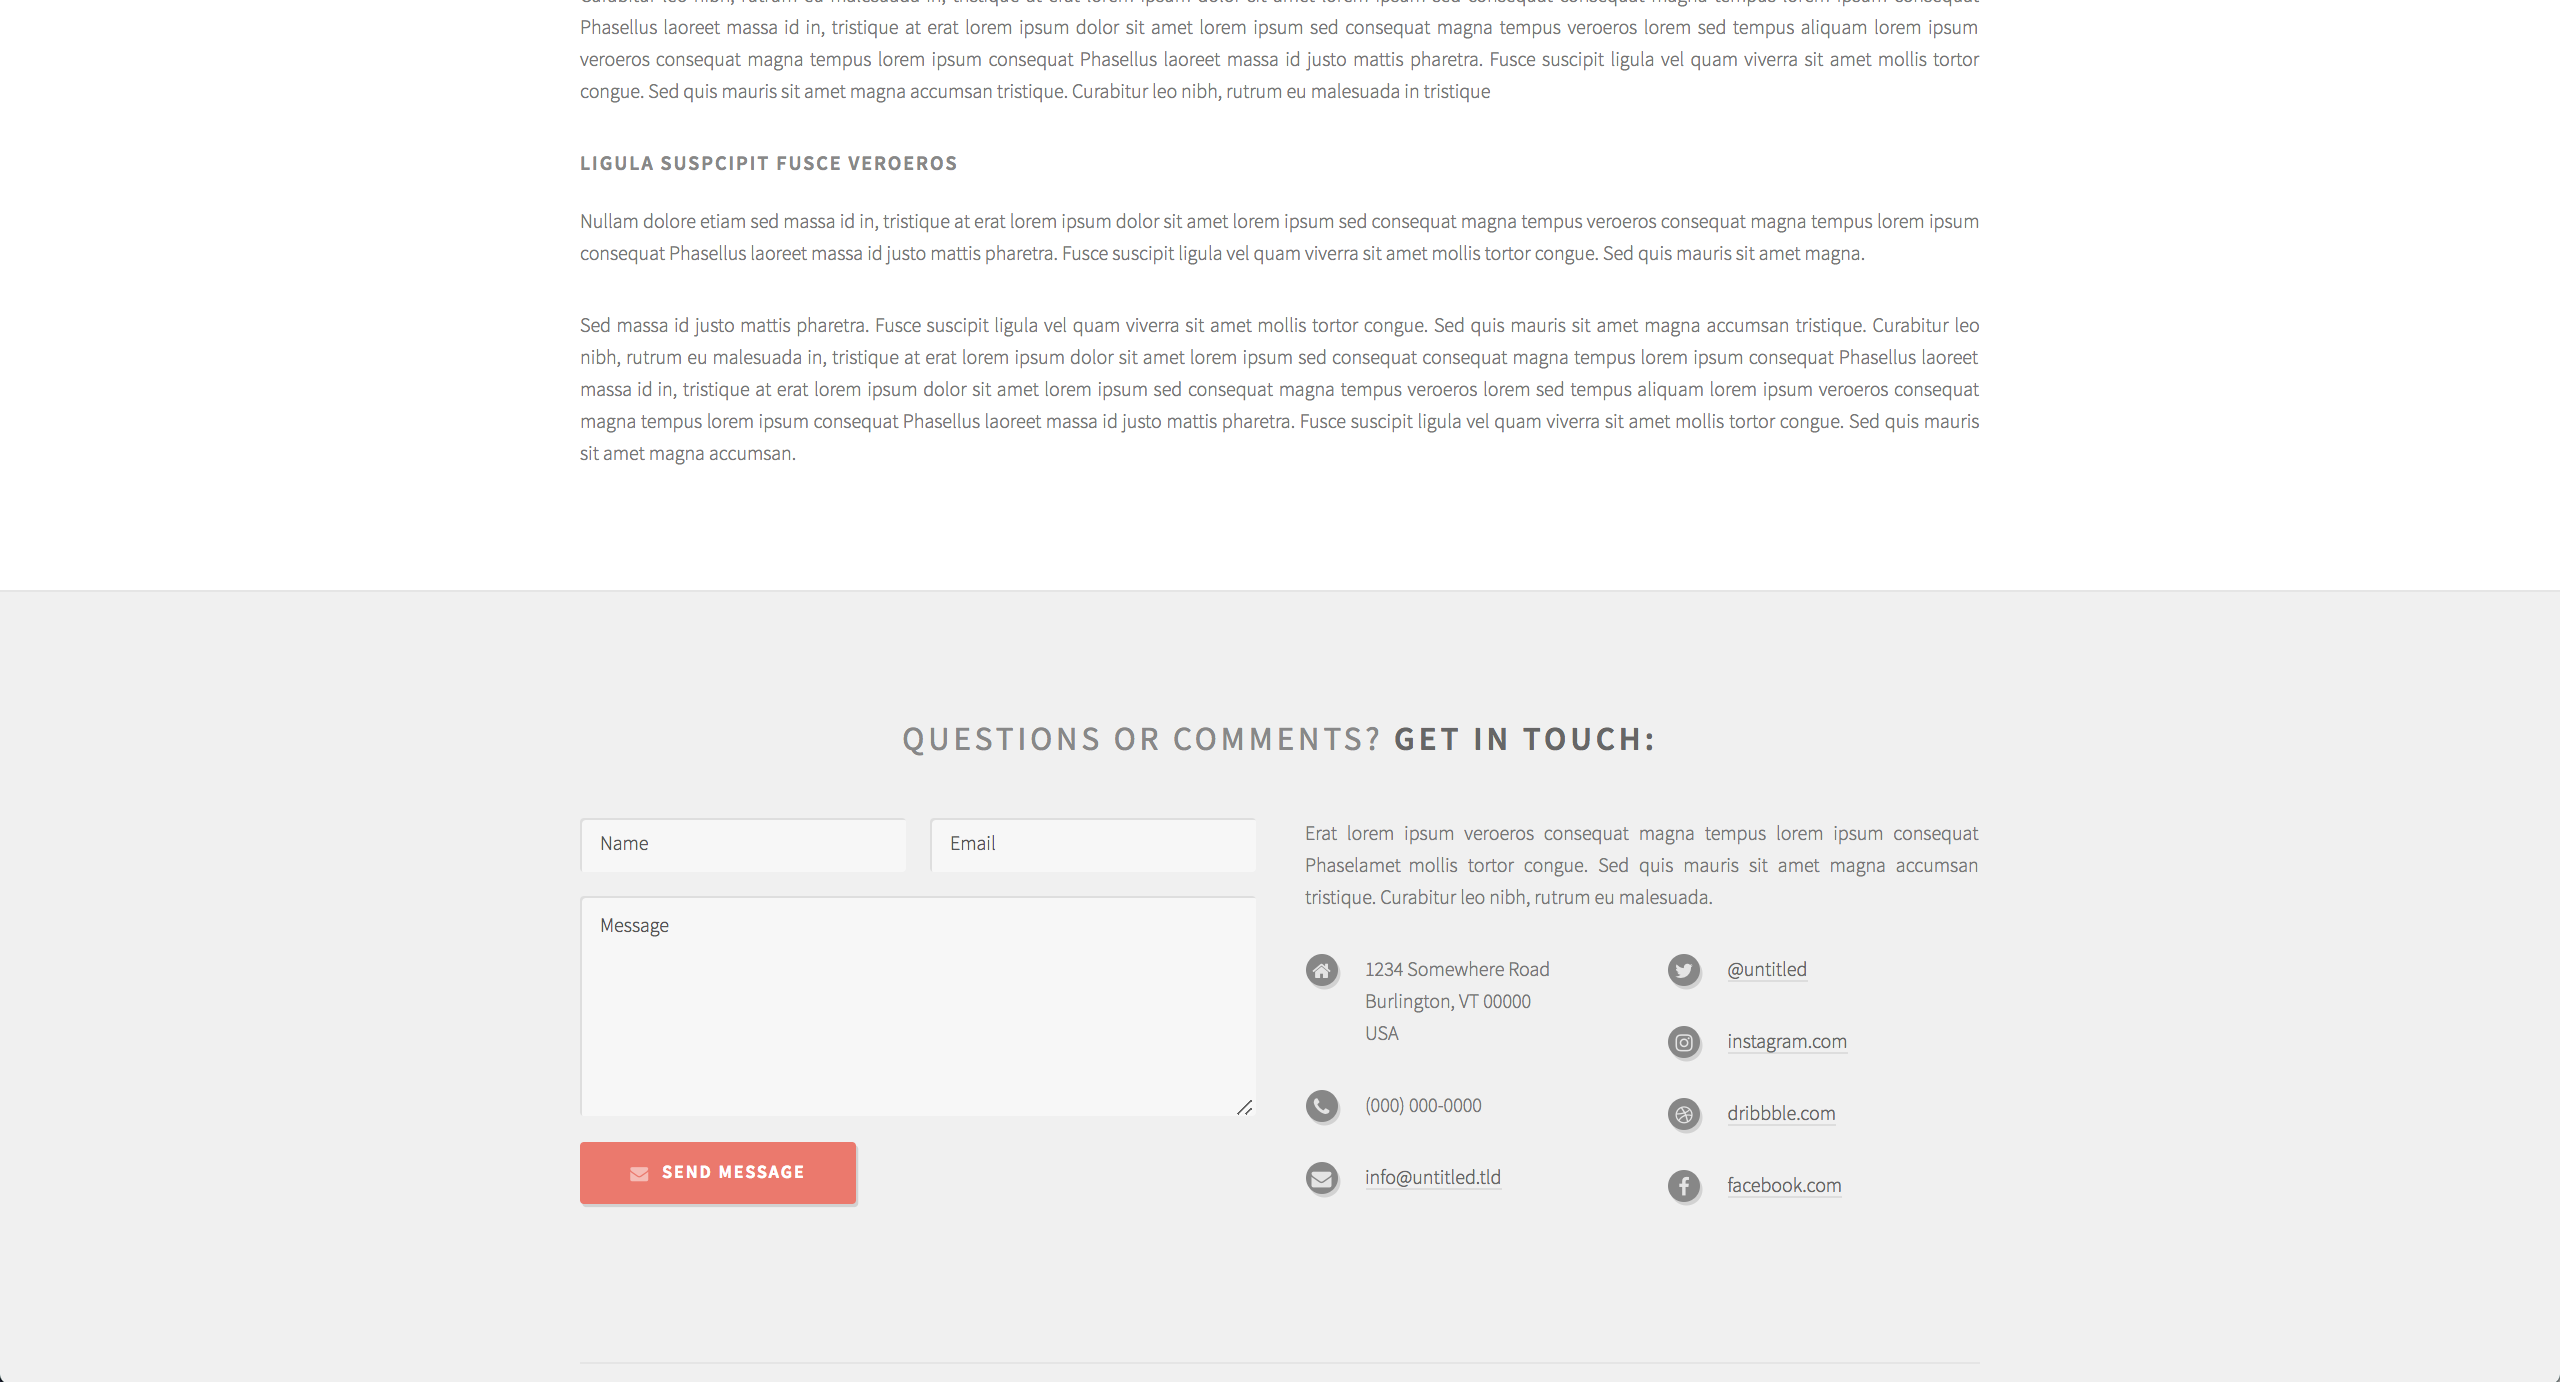
Task: Open the info@untitled.tld email link
Action: point(1433,1177)
